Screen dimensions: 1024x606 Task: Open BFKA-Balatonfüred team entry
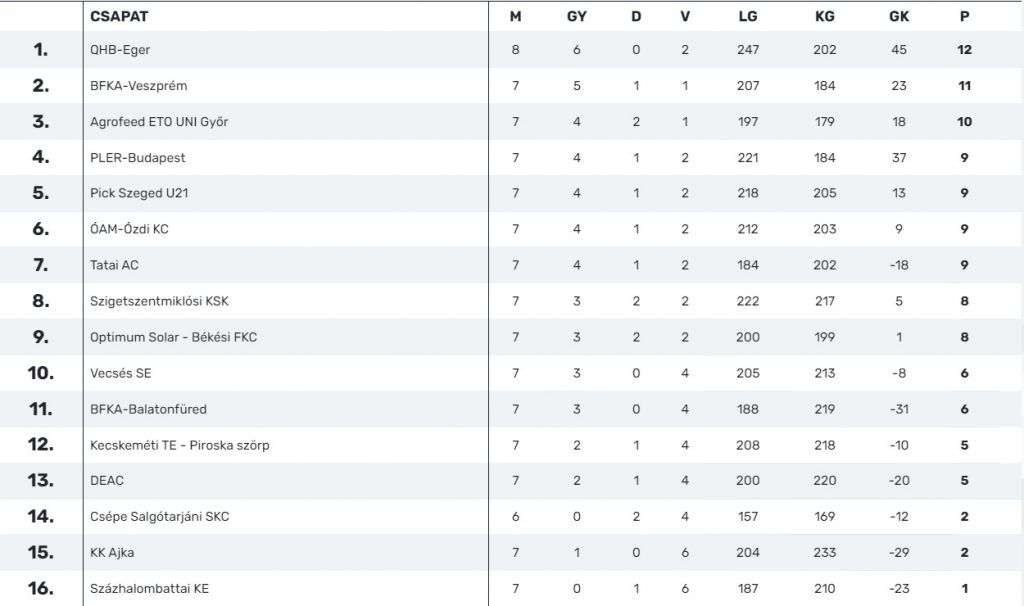(x=148, y=409)
